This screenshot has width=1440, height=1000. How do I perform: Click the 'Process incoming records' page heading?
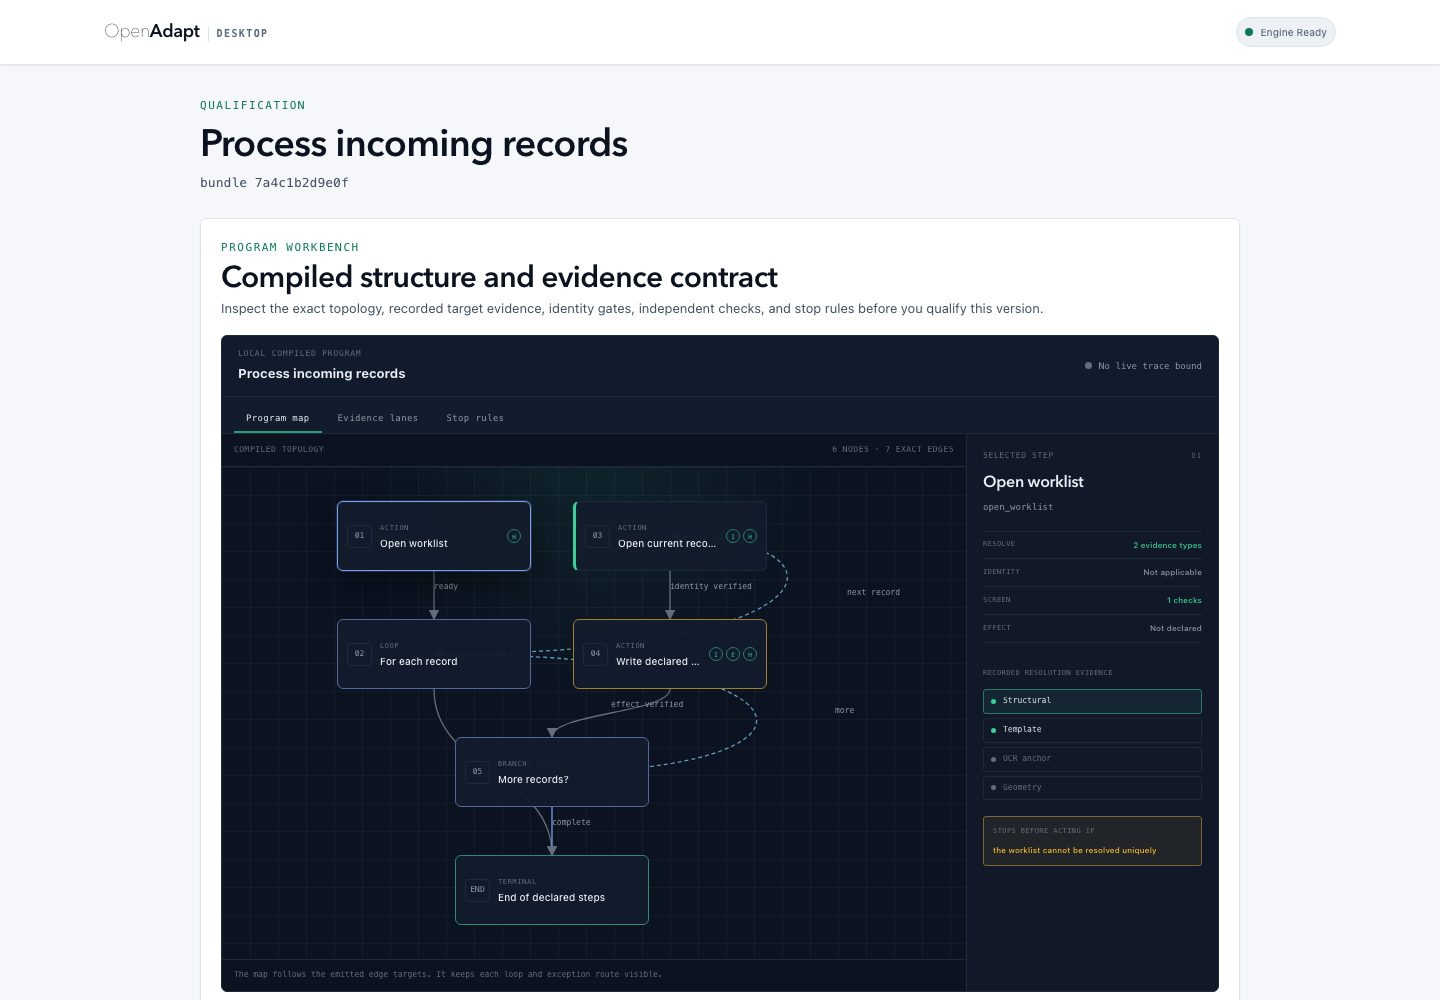(x=414, y=144)
